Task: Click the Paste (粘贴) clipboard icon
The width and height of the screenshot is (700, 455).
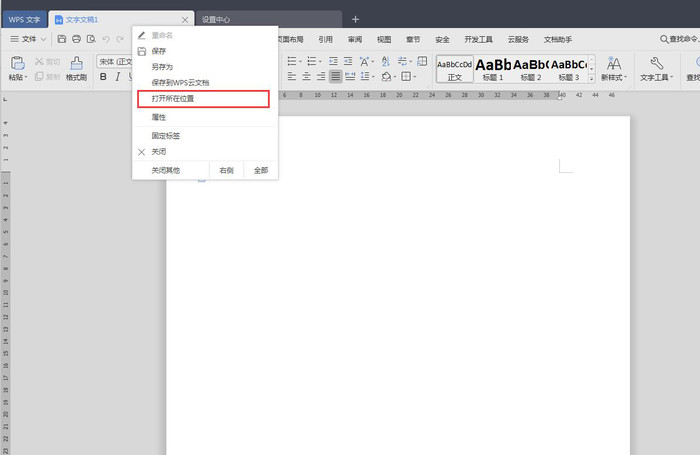Action: coord(17,66)
